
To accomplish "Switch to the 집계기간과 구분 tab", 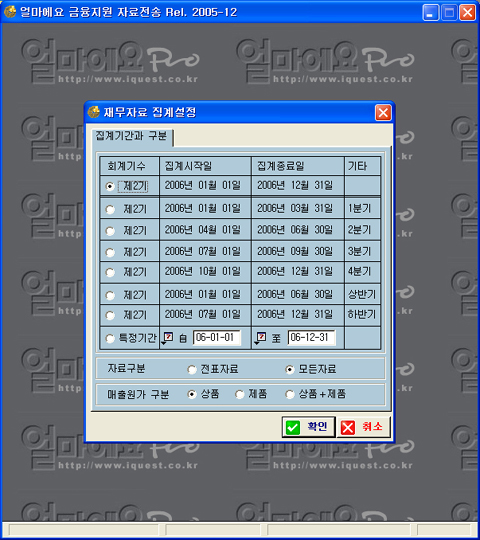I will [132, 136].
